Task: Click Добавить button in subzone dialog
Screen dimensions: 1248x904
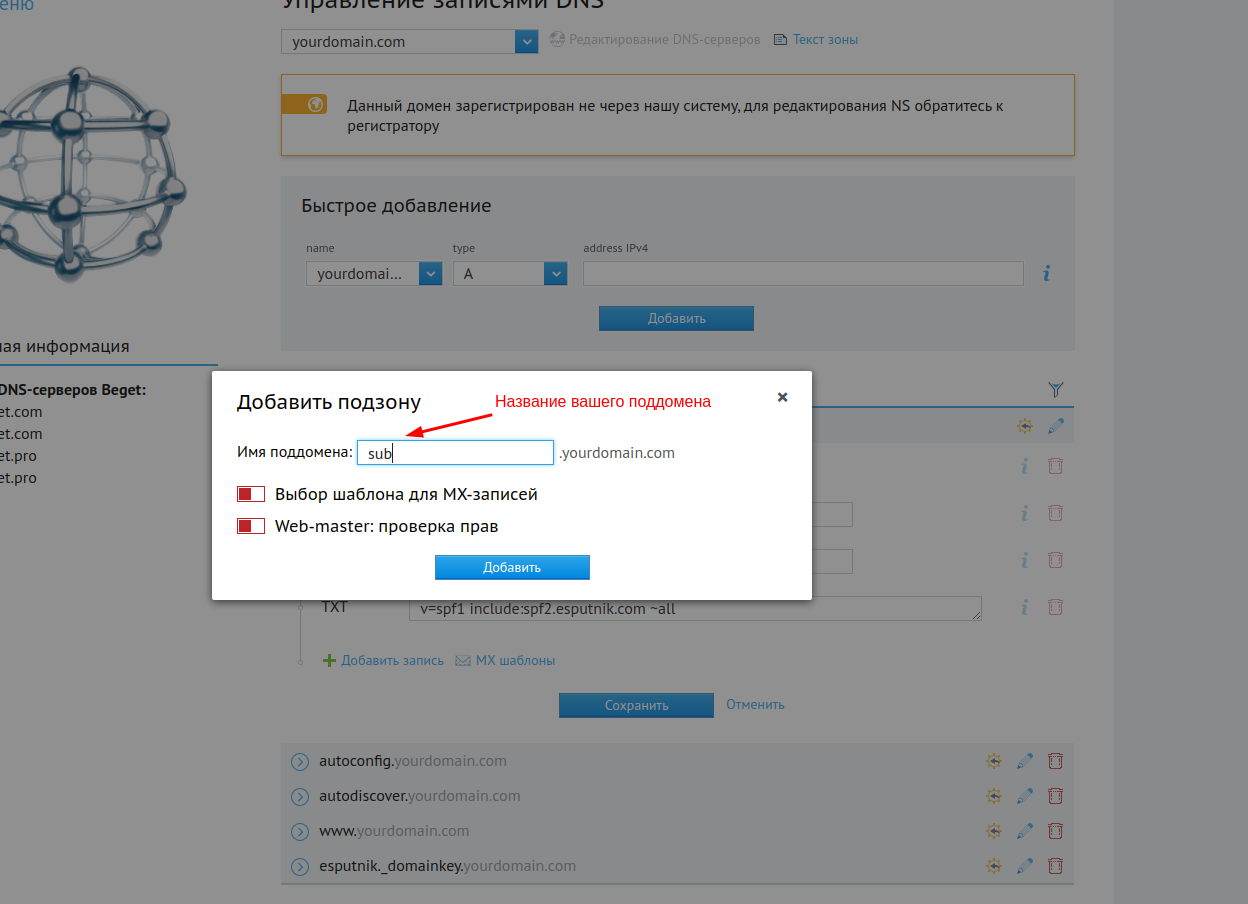Action: point(512,567)
